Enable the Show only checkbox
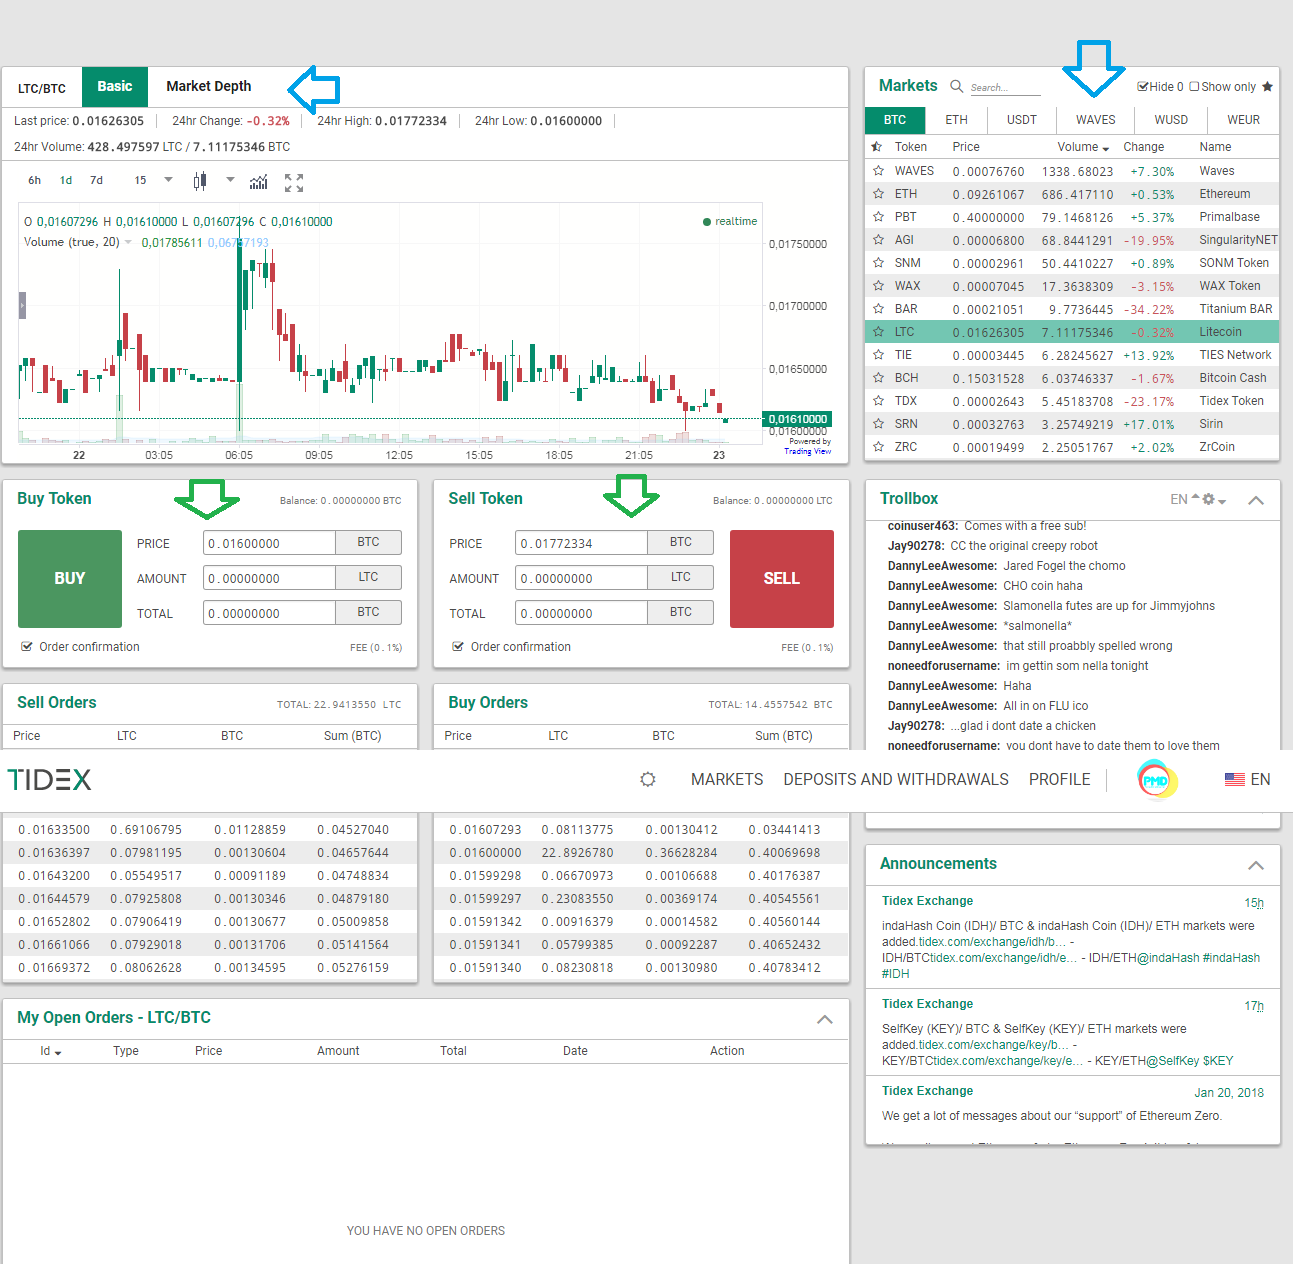This screenshot has height=1264, width=1293. pyautogui.click(x=1194, y=87)
